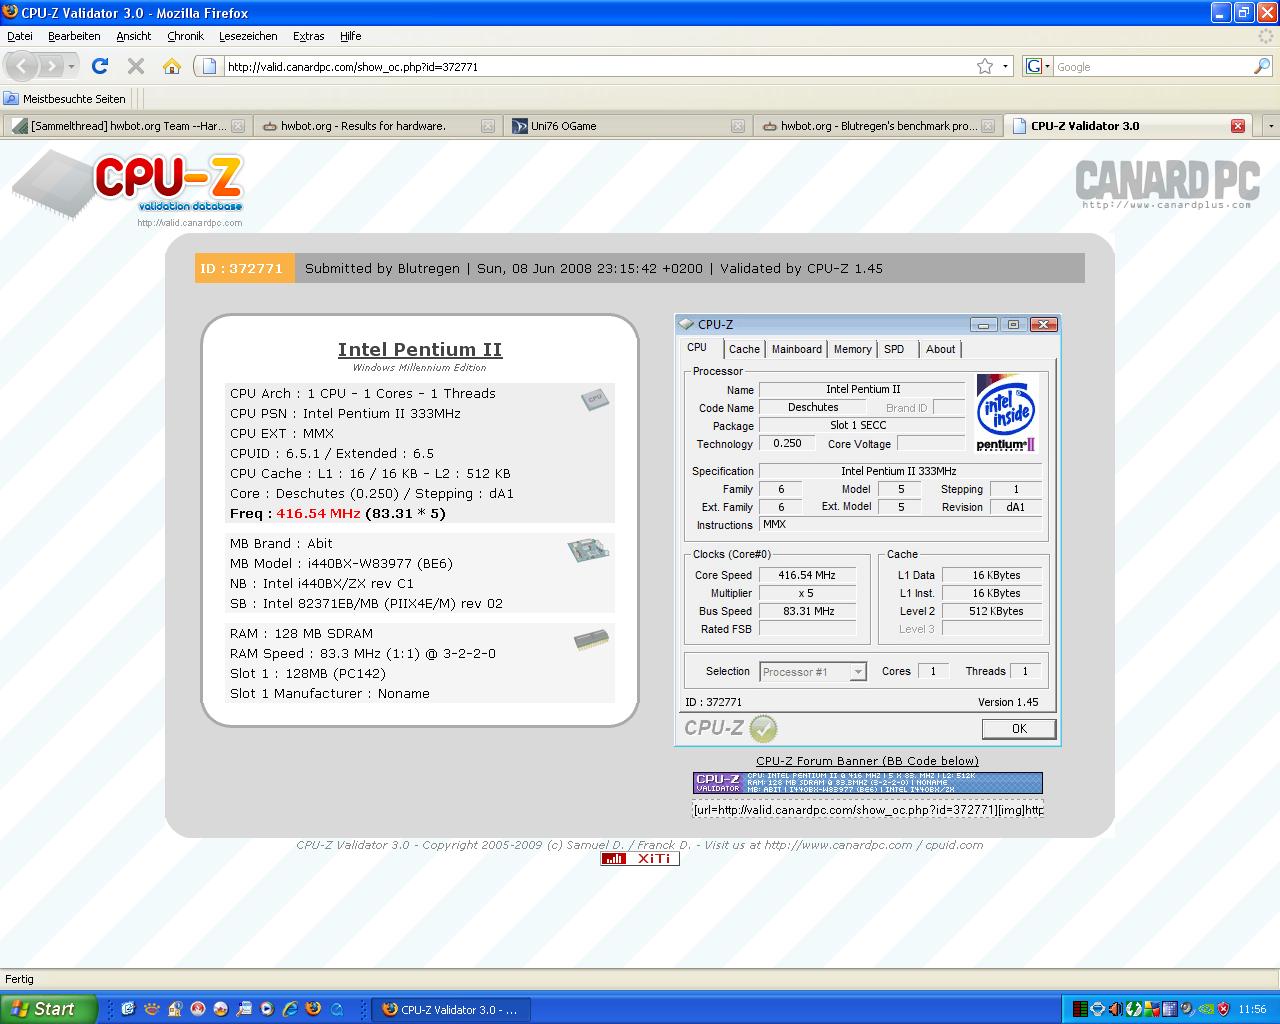Viewport: 1280px width, 1024px height.
Task: Launch Firefox from quick launch bar
Action: 313,1009
